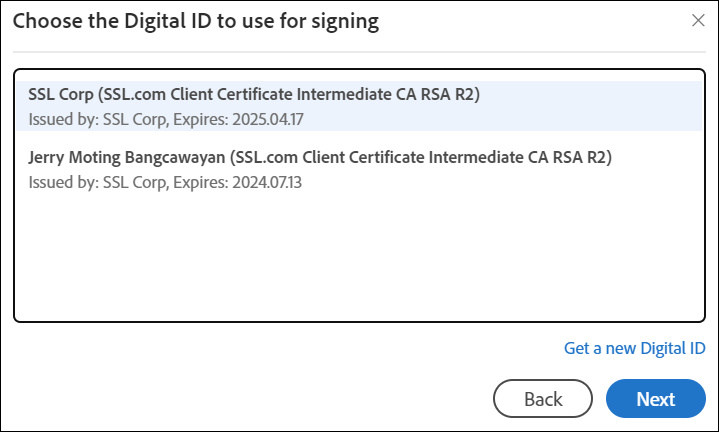Proceed with the Next button
719x432 pixels.
(655, 399)
